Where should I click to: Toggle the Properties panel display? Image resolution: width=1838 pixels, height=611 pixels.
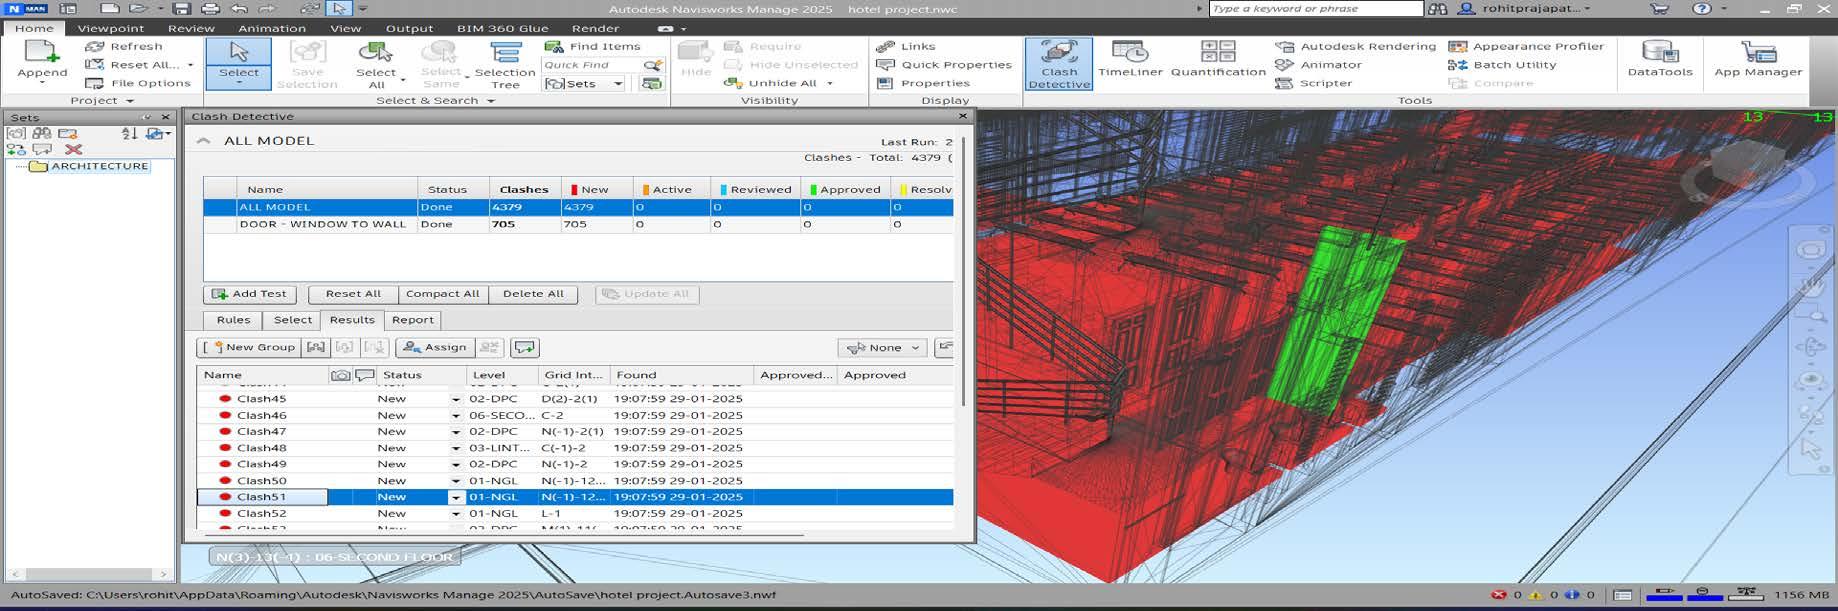coord(923,84)
